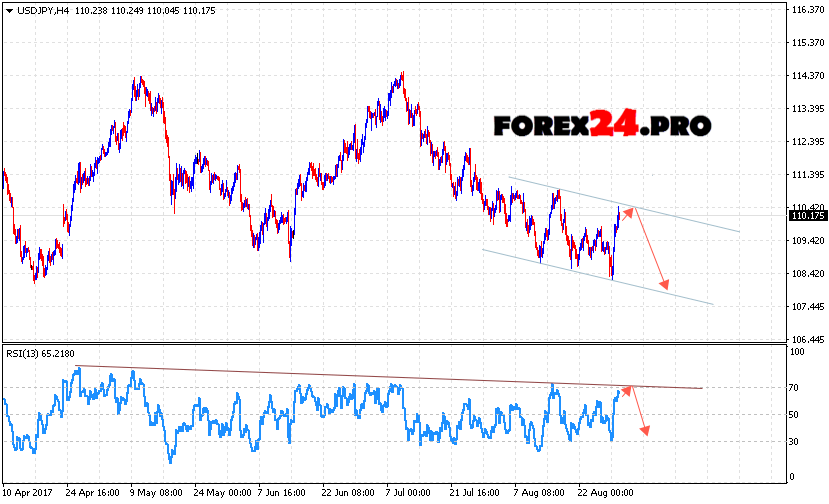Click the red up-arrow tip in RSI panel

pyautogui.click(x=629, y=388)
